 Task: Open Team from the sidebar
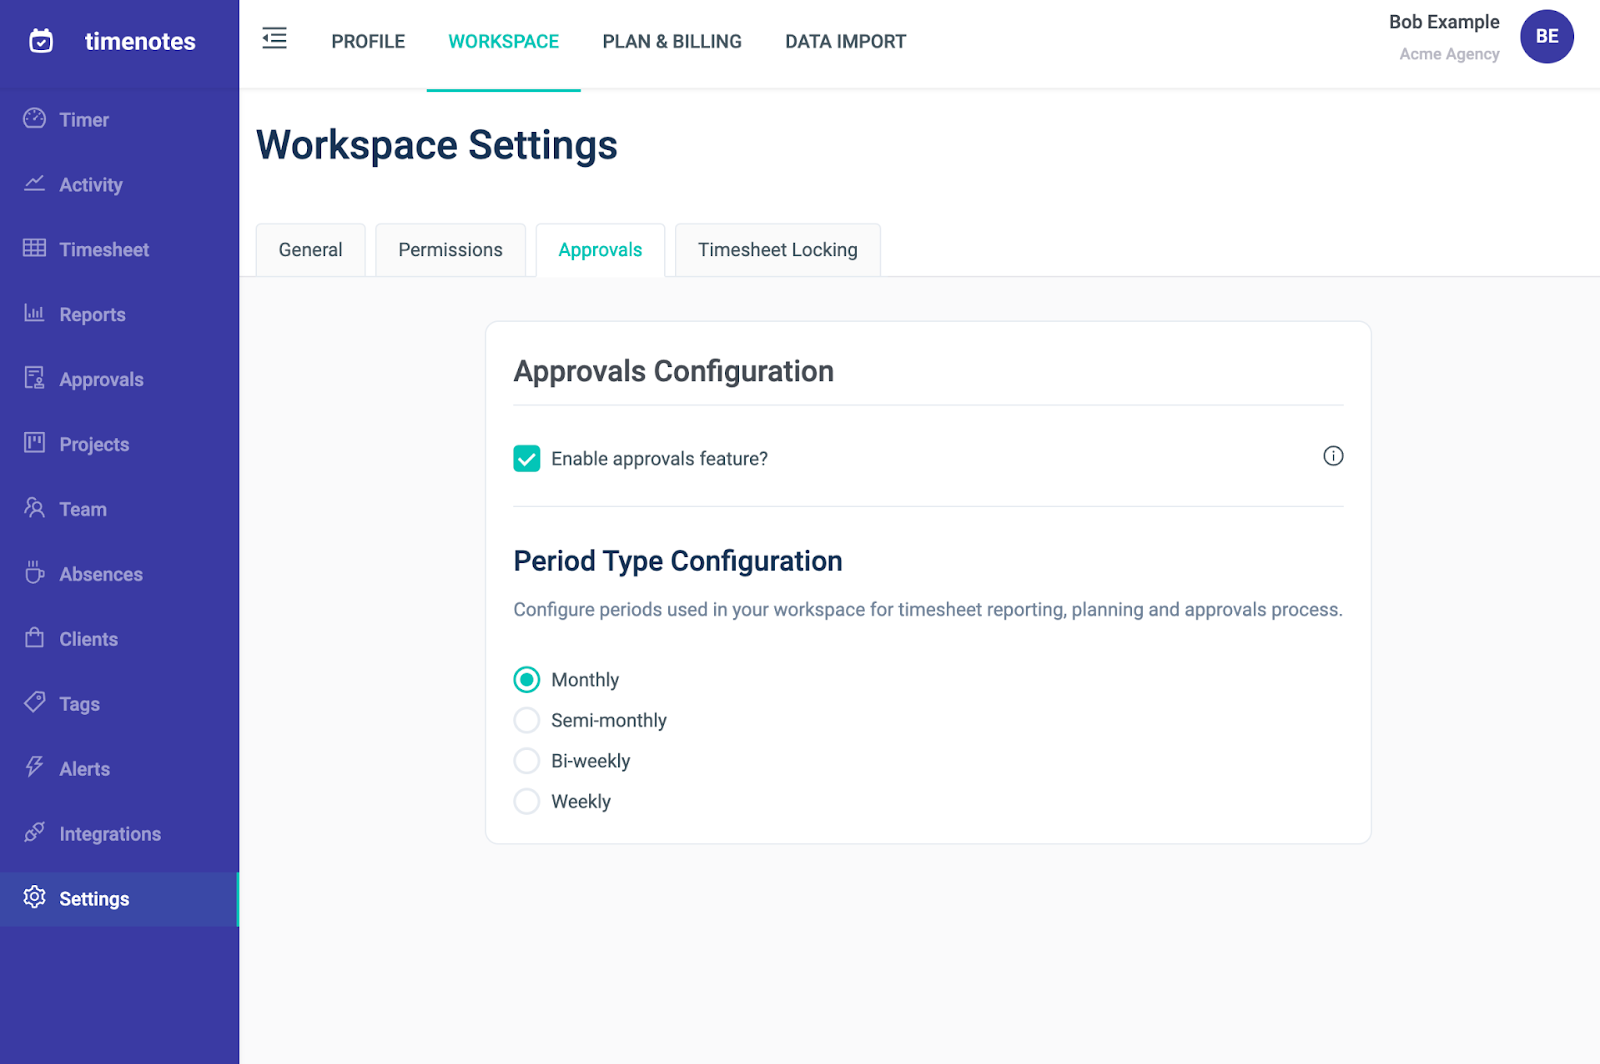(119, 510)
